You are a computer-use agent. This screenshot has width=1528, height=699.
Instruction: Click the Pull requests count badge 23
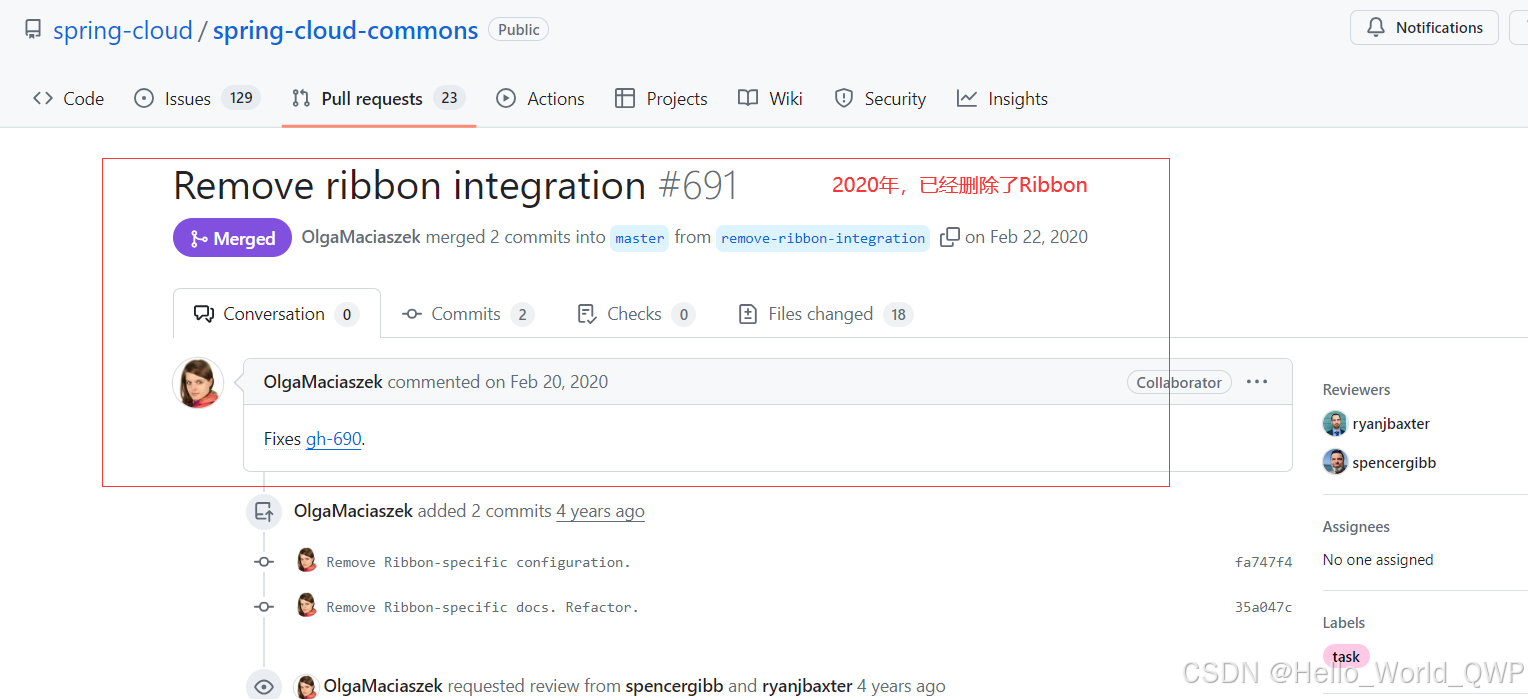coord(450,98)
